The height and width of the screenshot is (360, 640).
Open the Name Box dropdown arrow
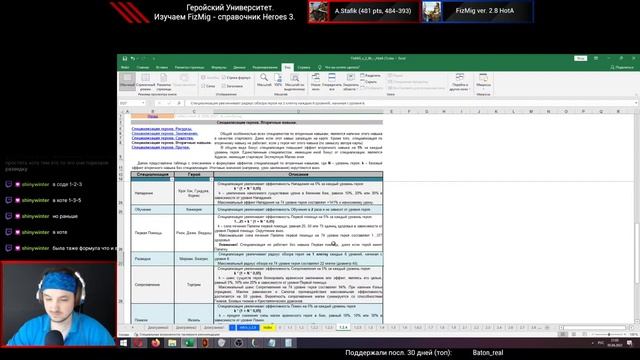[x=143, y=103]
